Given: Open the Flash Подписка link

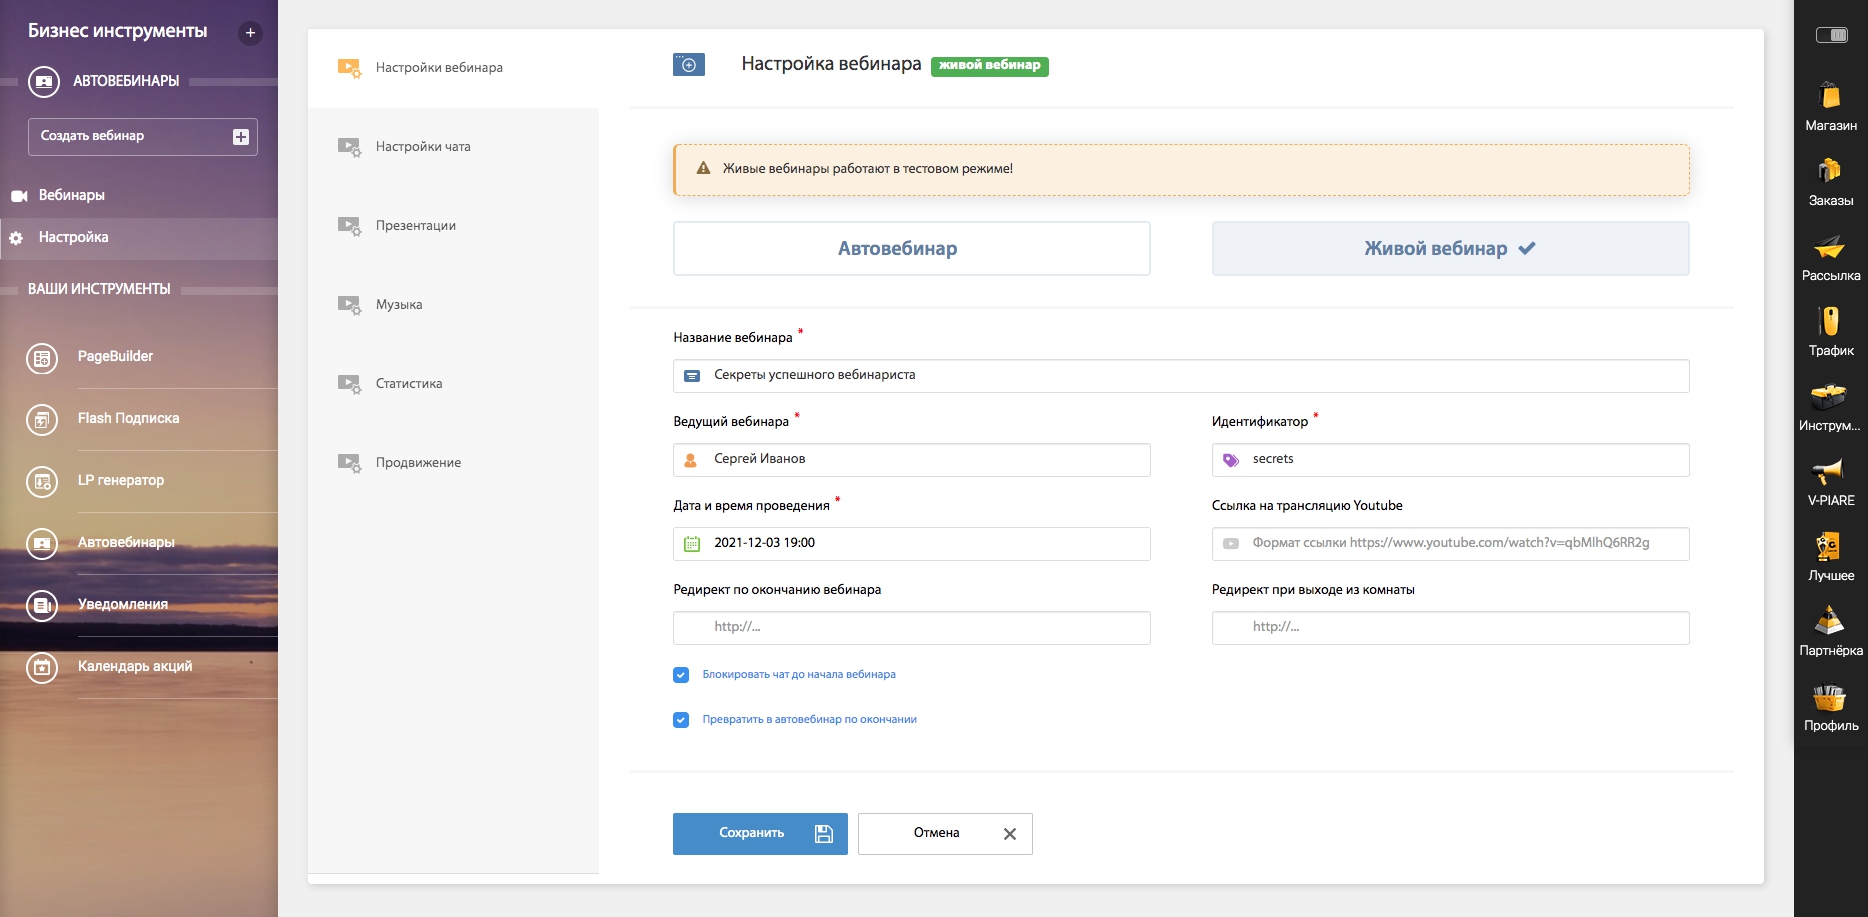Looking at the screenshot, I should coord(129,419).
